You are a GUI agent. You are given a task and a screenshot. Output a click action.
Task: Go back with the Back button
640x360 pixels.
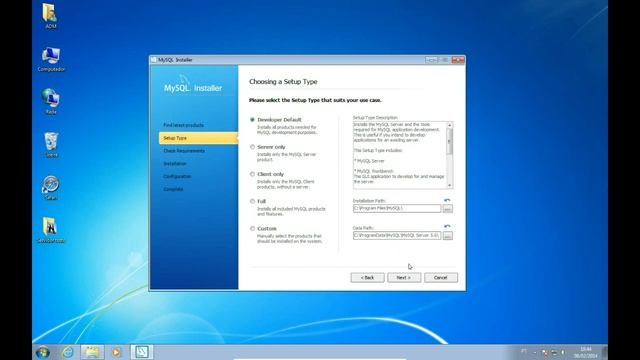[367, 278]
